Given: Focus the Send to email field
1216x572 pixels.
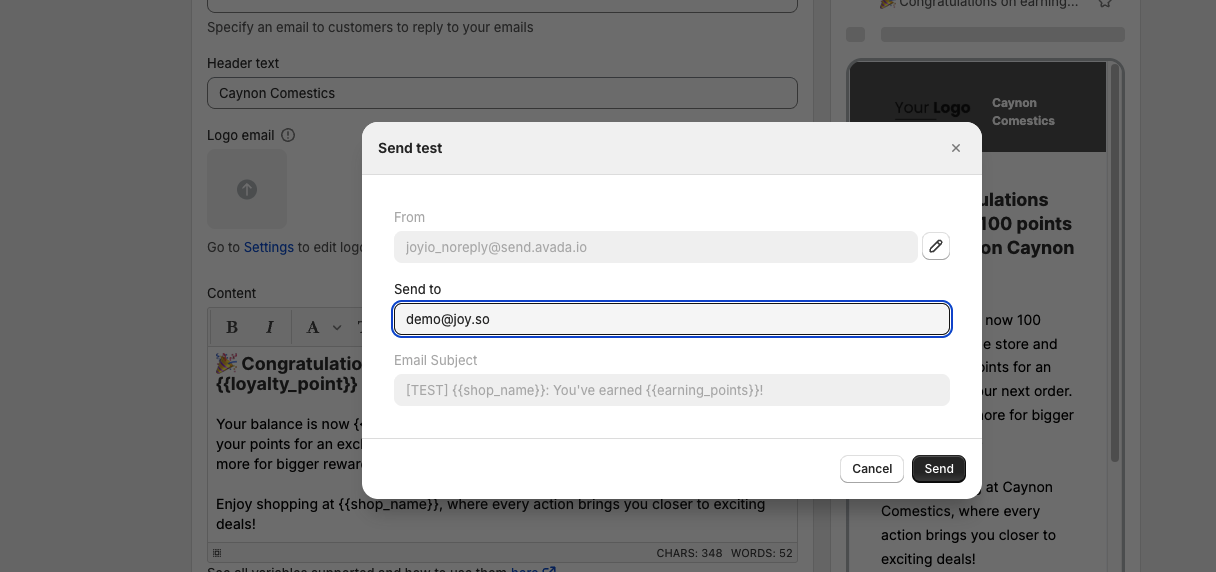Looking at the screenshot, I should click(x=671, y=319).
